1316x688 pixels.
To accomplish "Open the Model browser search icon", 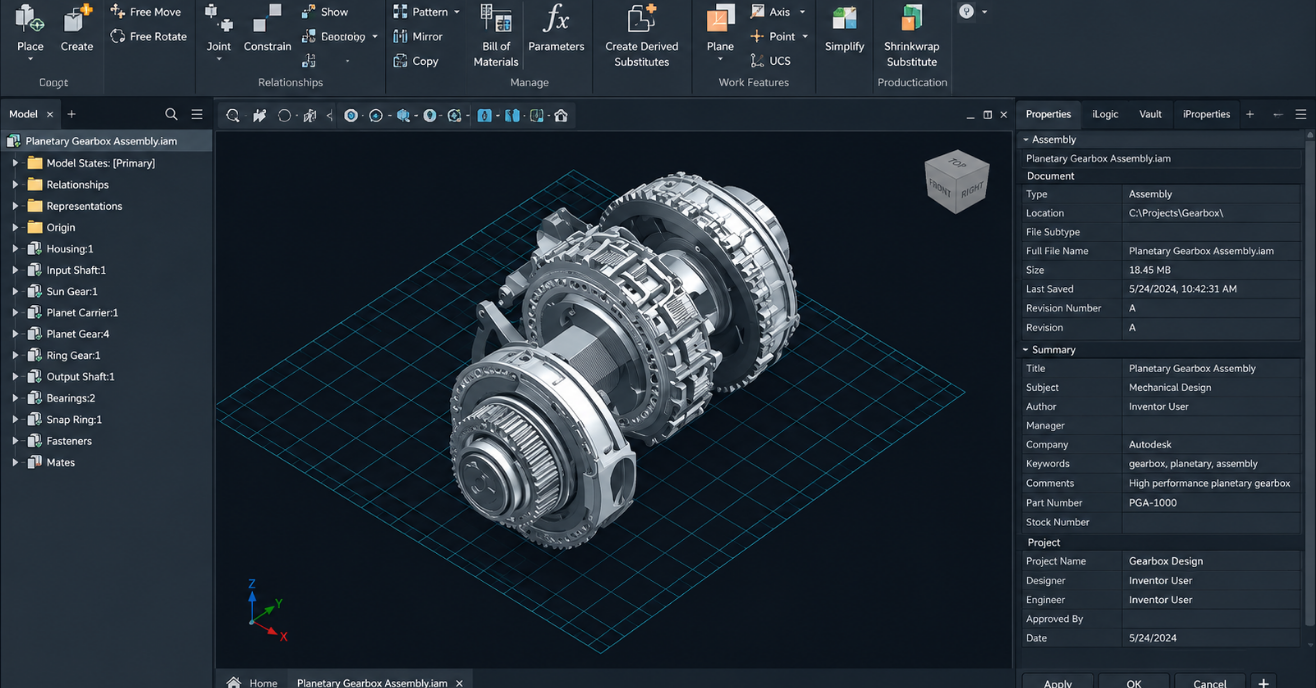I will 171,114.
